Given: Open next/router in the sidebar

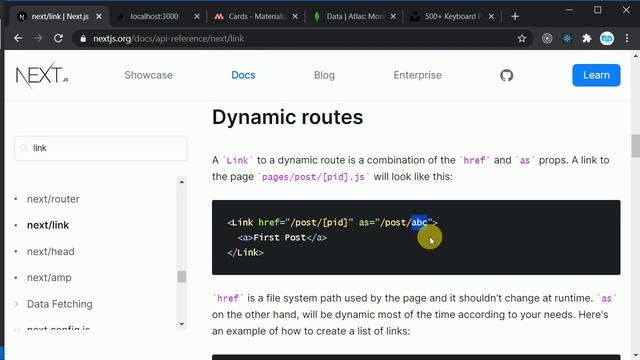Looking at the screenshot, I should click(53, 199).
